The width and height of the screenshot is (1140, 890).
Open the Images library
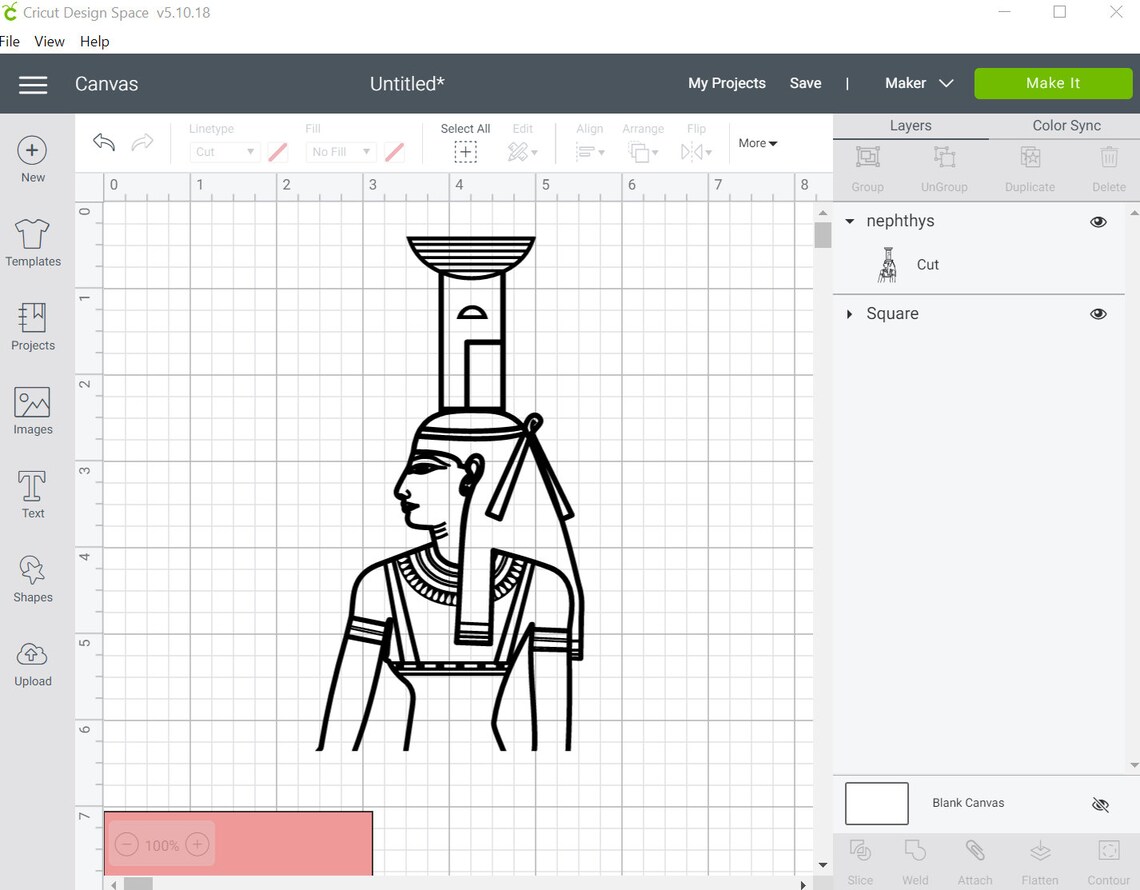pyautogui.click(x=32, y=409)
